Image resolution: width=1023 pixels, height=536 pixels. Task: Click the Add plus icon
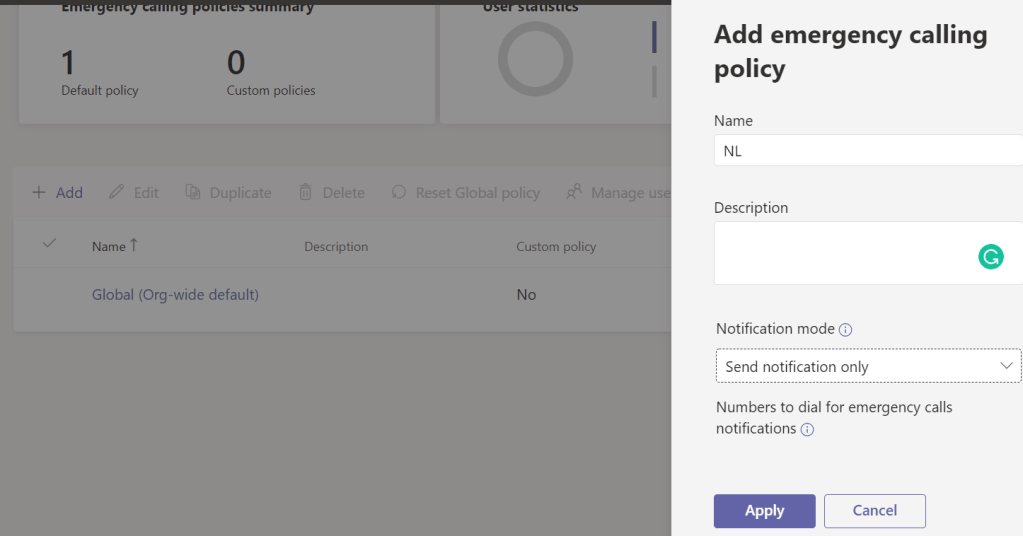point(39,193)
